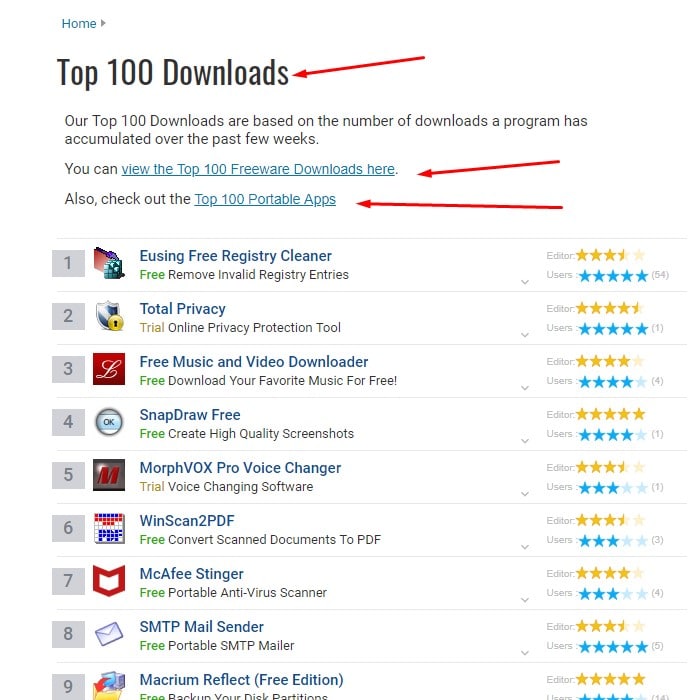The image size is (690, 700).
Task: Expand the Eusing Free Registry Cleaner details chevron
Action: [524, 282]
